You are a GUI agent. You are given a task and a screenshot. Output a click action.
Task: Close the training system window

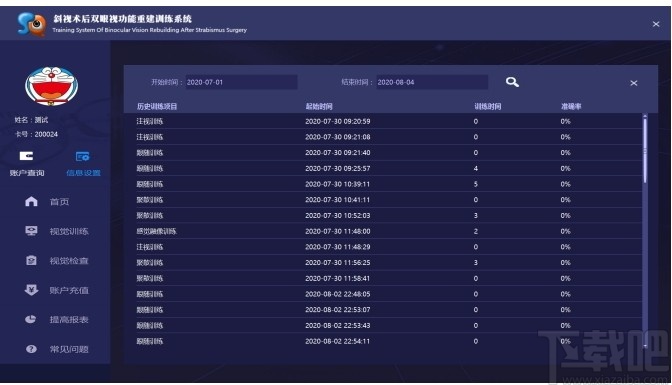coord(656,24)
